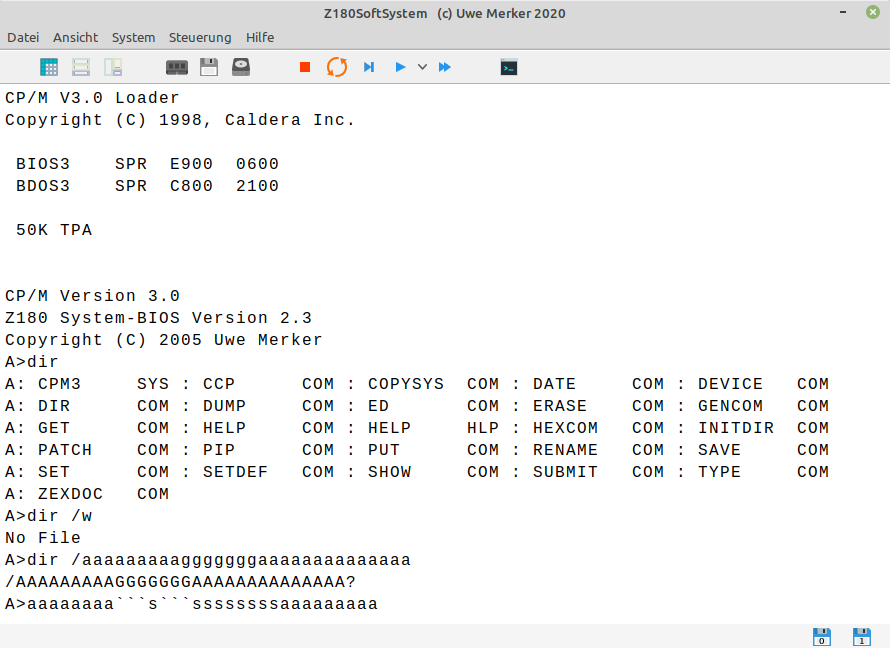Click the SETDEF file name
This screenshot has width=890, height=648.
point(235,472)
